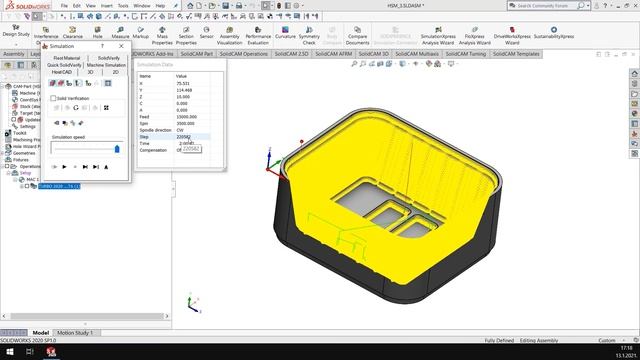
Task: Switch to the Motion Study 1 tab
Action: coord(75,333)
